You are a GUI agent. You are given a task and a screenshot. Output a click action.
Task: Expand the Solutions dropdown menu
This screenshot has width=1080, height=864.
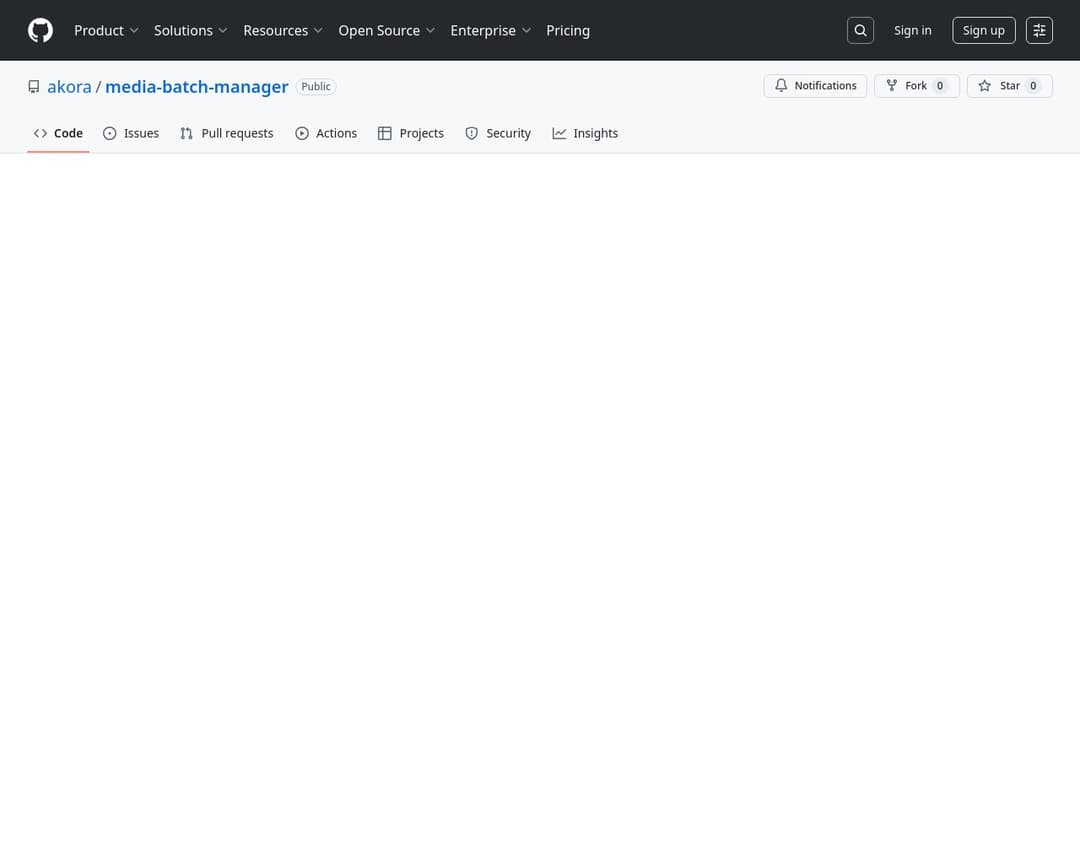coord(191,30)
